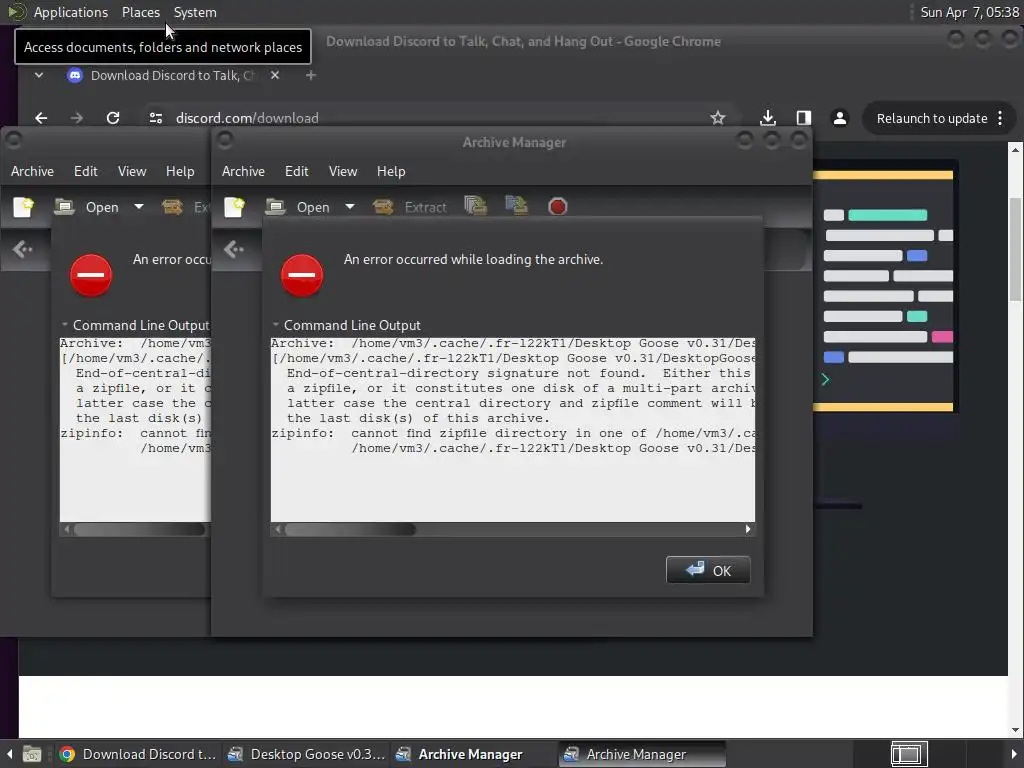Viewport: 1024px width, 768px height.
Task: Open the Help menu in front Archive Manager
Action: 391,171
